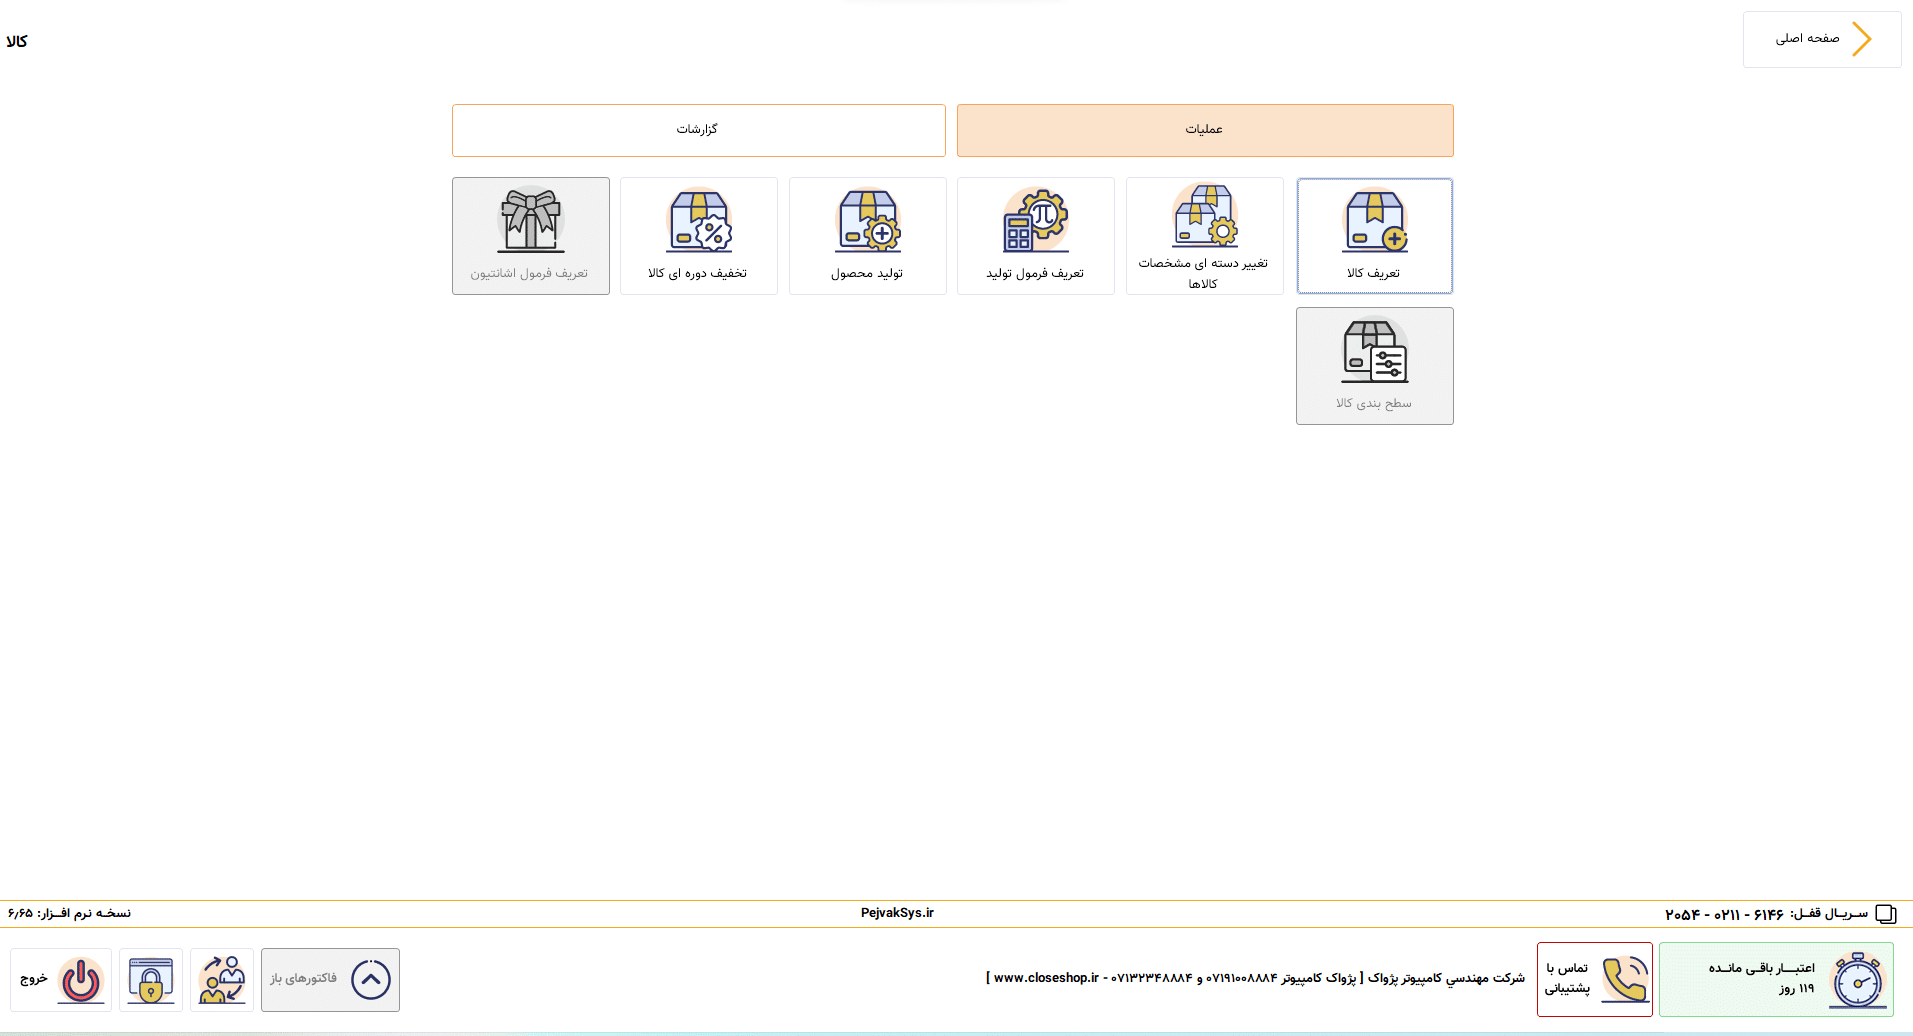
Task: Open the PejvakSys.ir link
Action: pos(897,912)
